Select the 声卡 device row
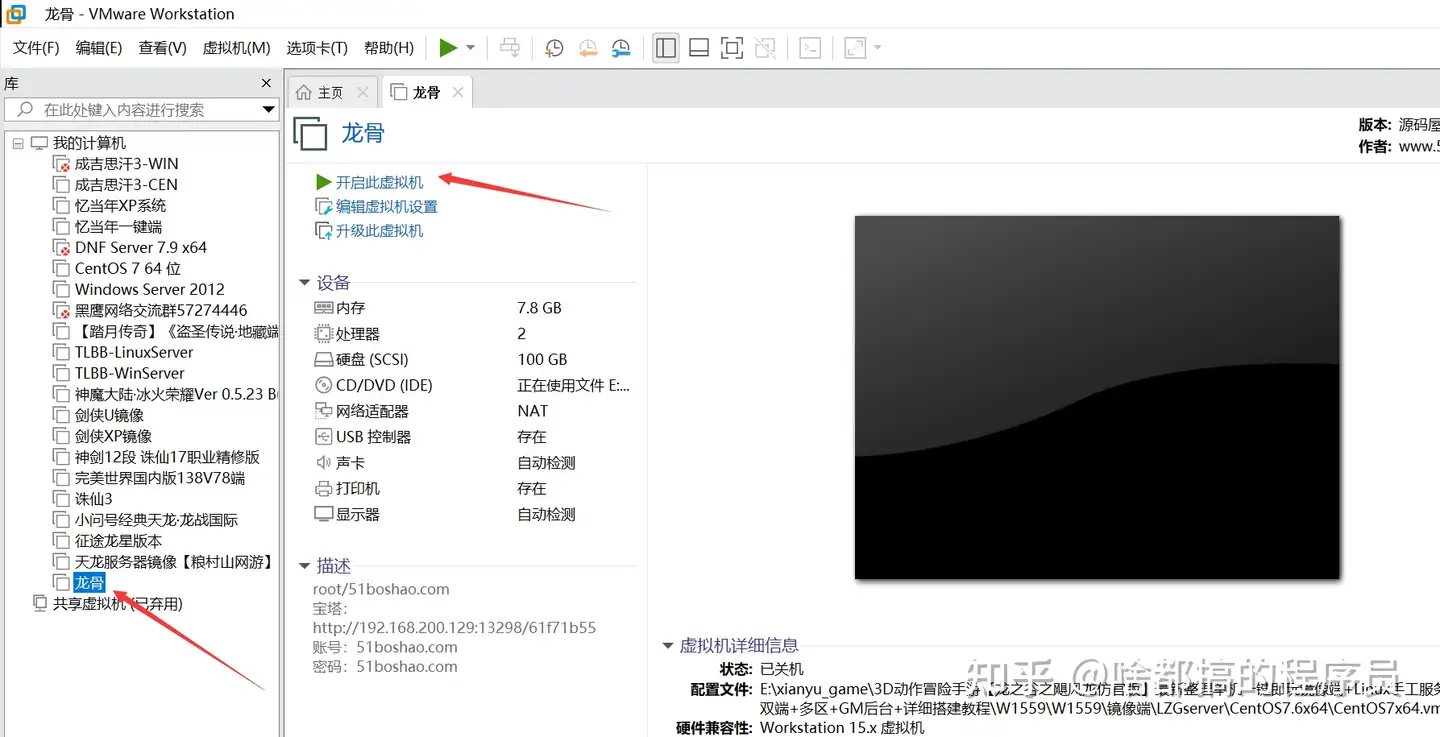 (473, 463)
